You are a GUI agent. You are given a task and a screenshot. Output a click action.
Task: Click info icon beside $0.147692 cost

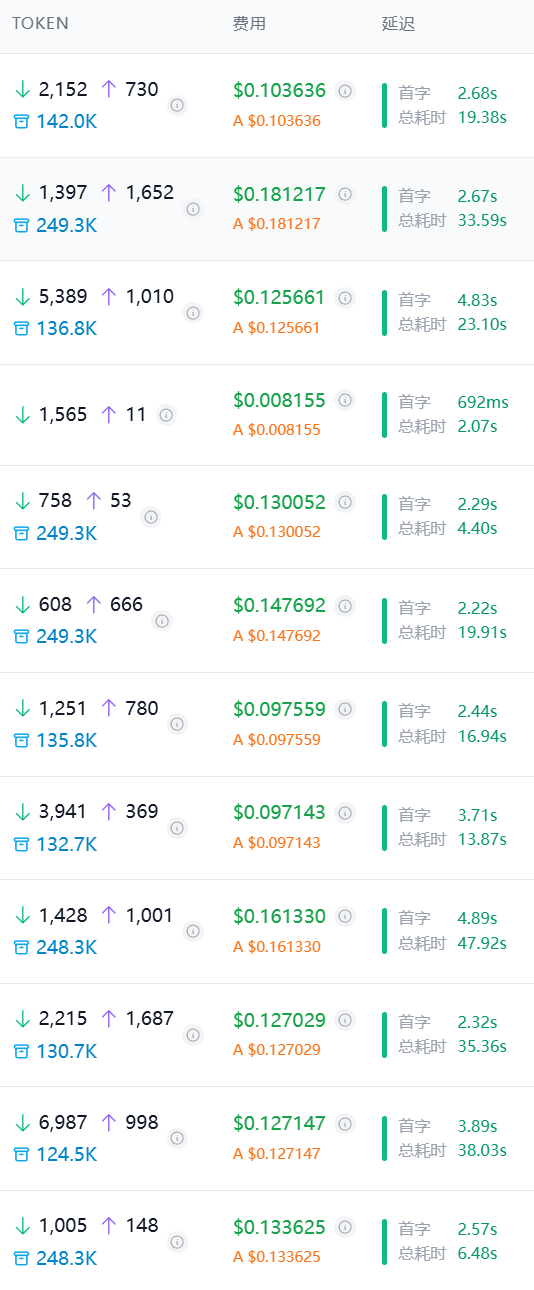tap(345, 605)
